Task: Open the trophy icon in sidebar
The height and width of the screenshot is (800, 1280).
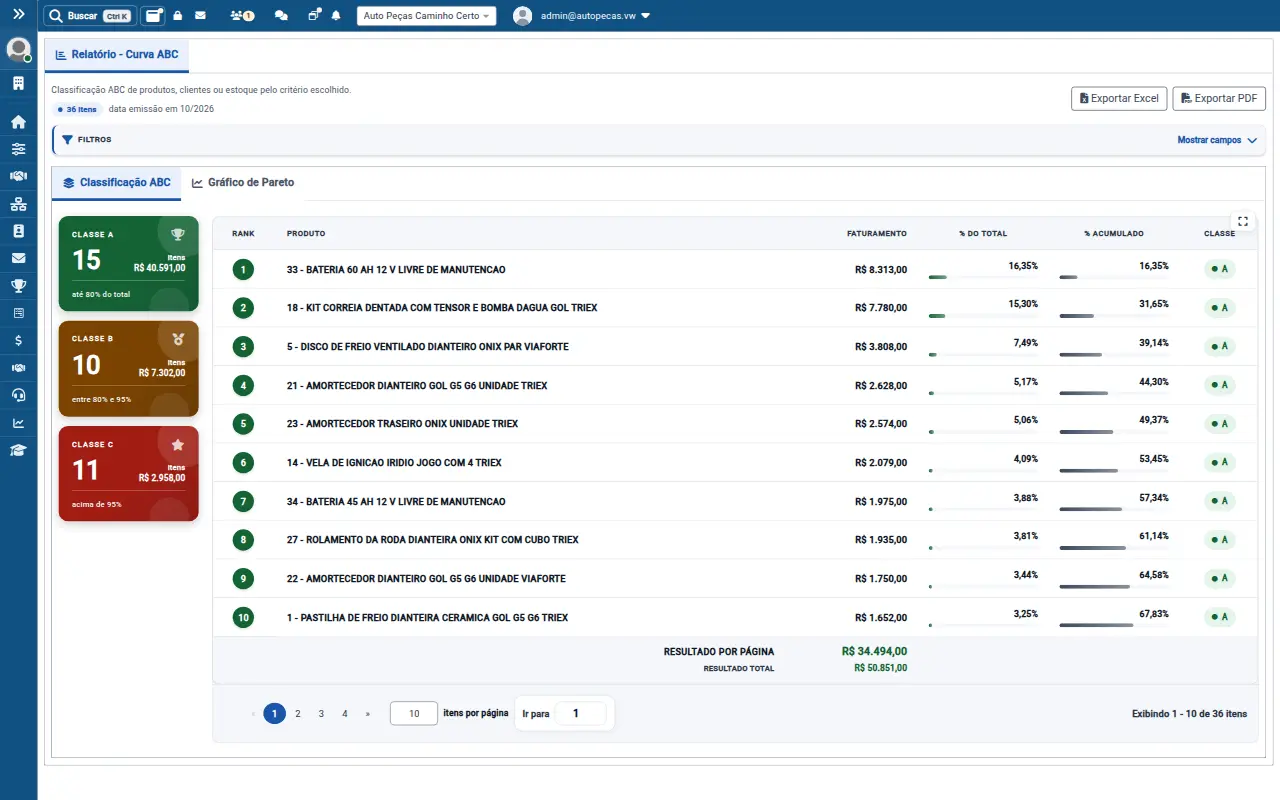Action: point(18,286)
